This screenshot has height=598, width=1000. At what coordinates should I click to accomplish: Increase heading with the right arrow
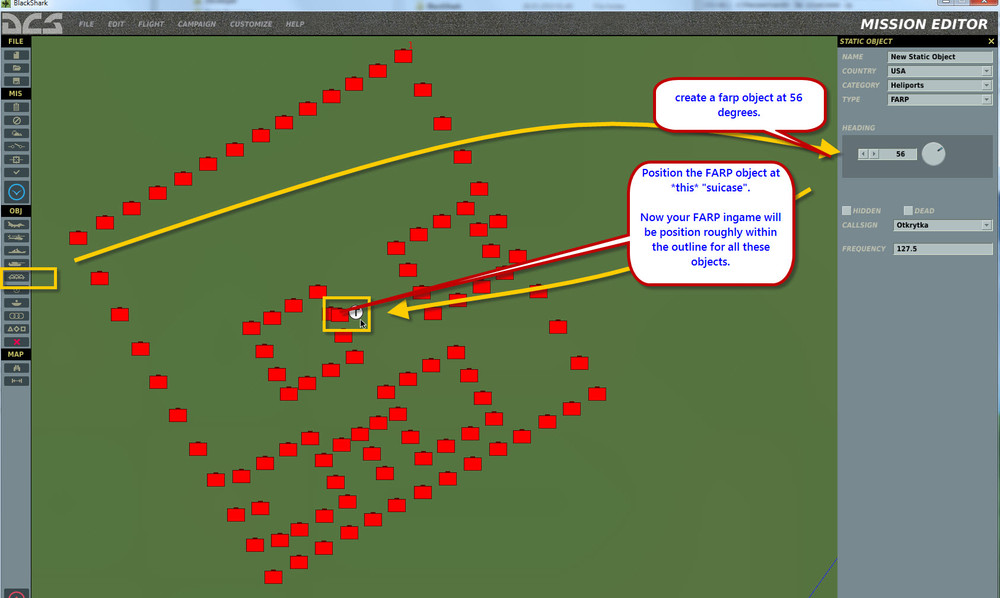[874, 154]
